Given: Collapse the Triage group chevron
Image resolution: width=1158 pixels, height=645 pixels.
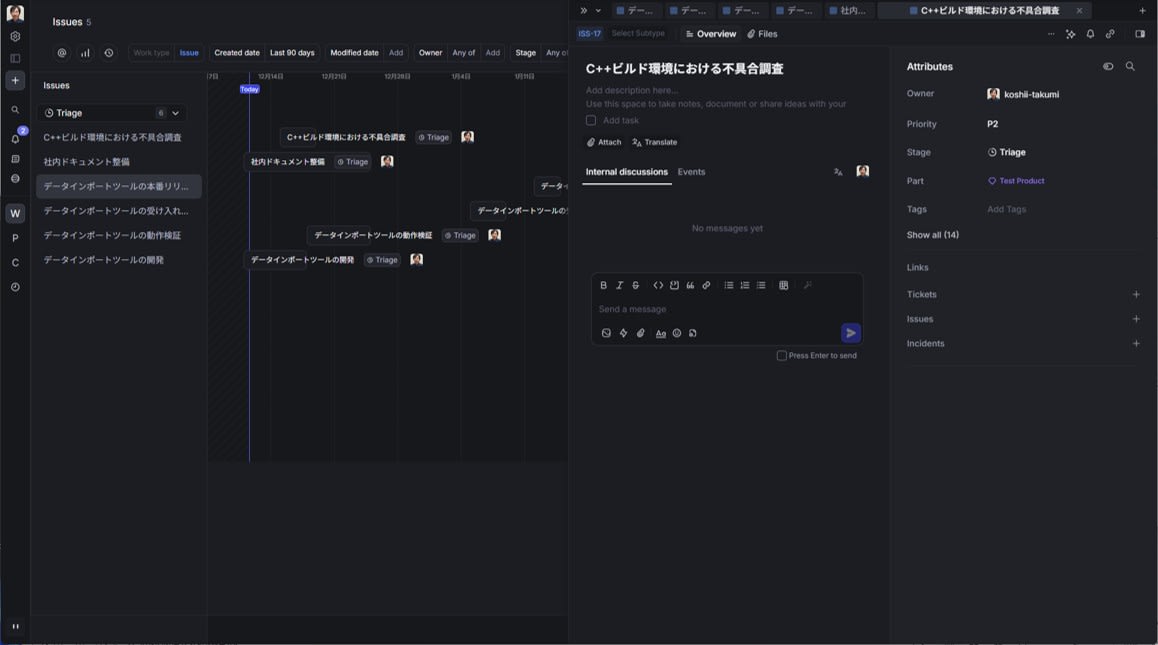Looking at the screenshot, I should (175, 113).
